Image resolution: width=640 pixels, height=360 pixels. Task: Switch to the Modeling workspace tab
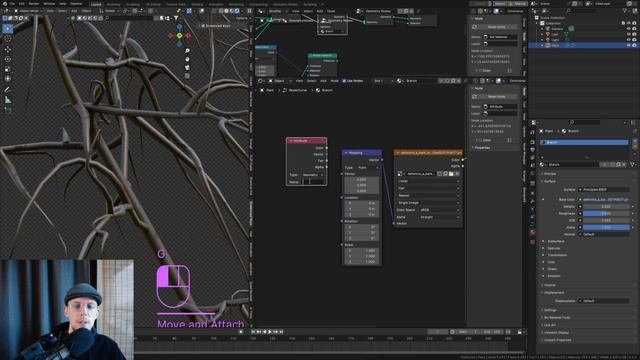click(x=113, y=4)
